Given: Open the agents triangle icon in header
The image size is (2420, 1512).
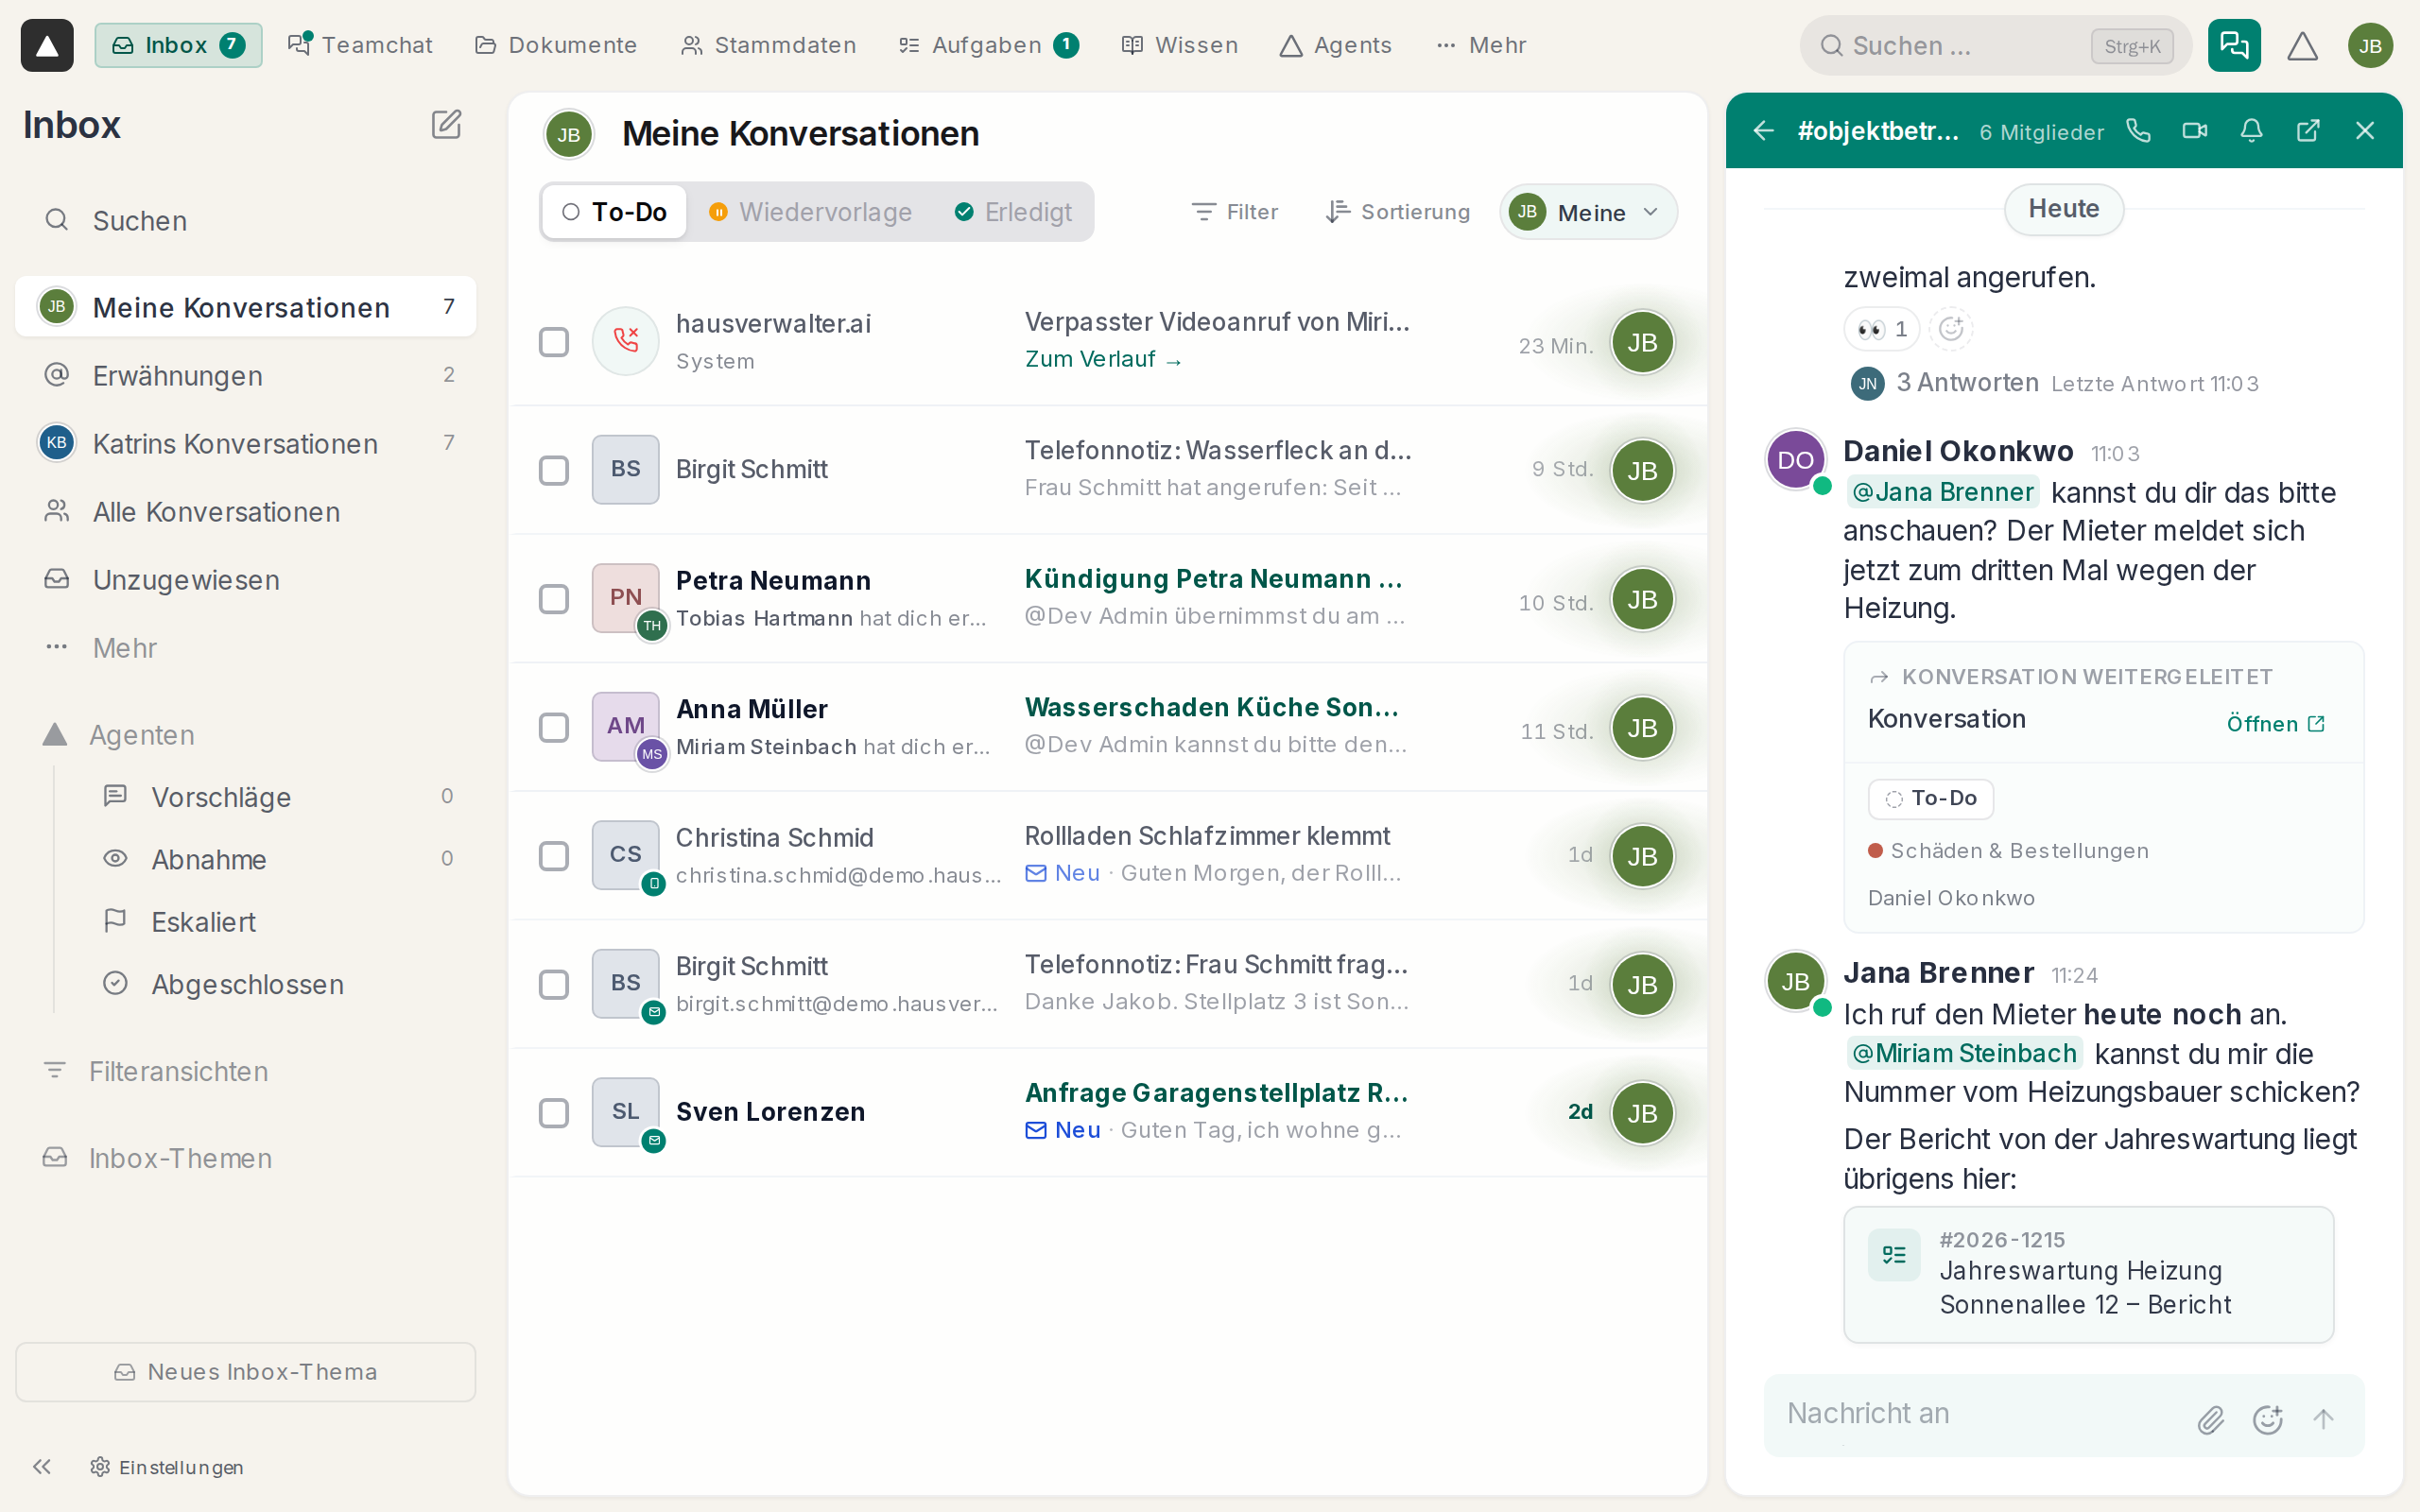Looking at the screenshot, I should pyautogui.click(x=2302, y=45).
